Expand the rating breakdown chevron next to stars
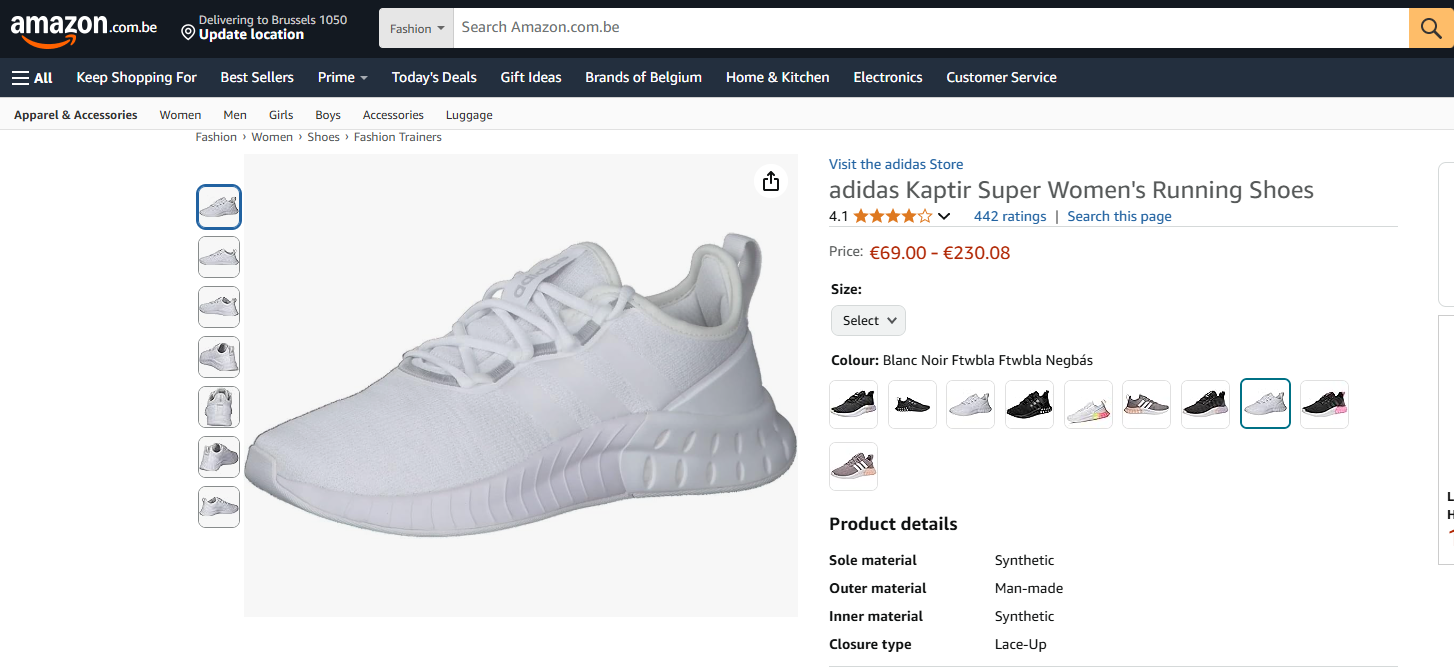This screenshot has width=1454, height=672. click(944, 217)
